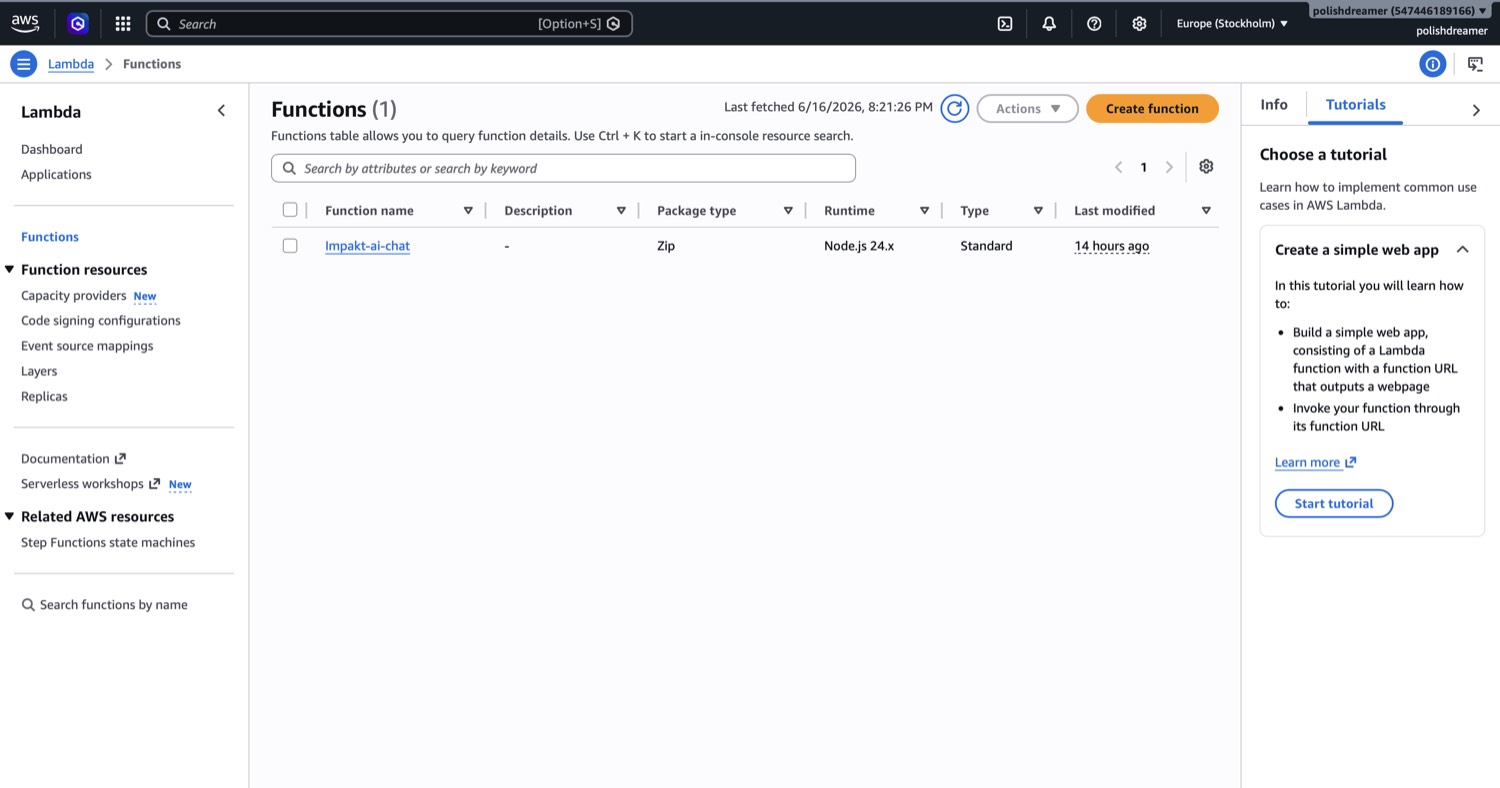
Task: Select all functions with the header checkbox
Action: click(x=290, y=210)
